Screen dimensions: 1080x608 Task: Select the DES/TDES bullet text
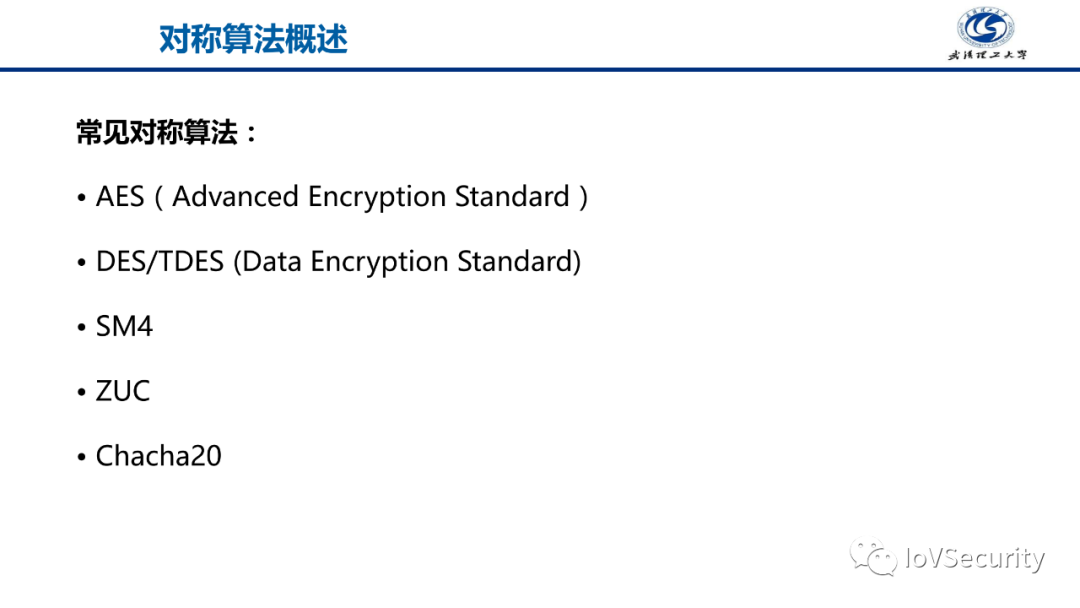tap(338, 262)
